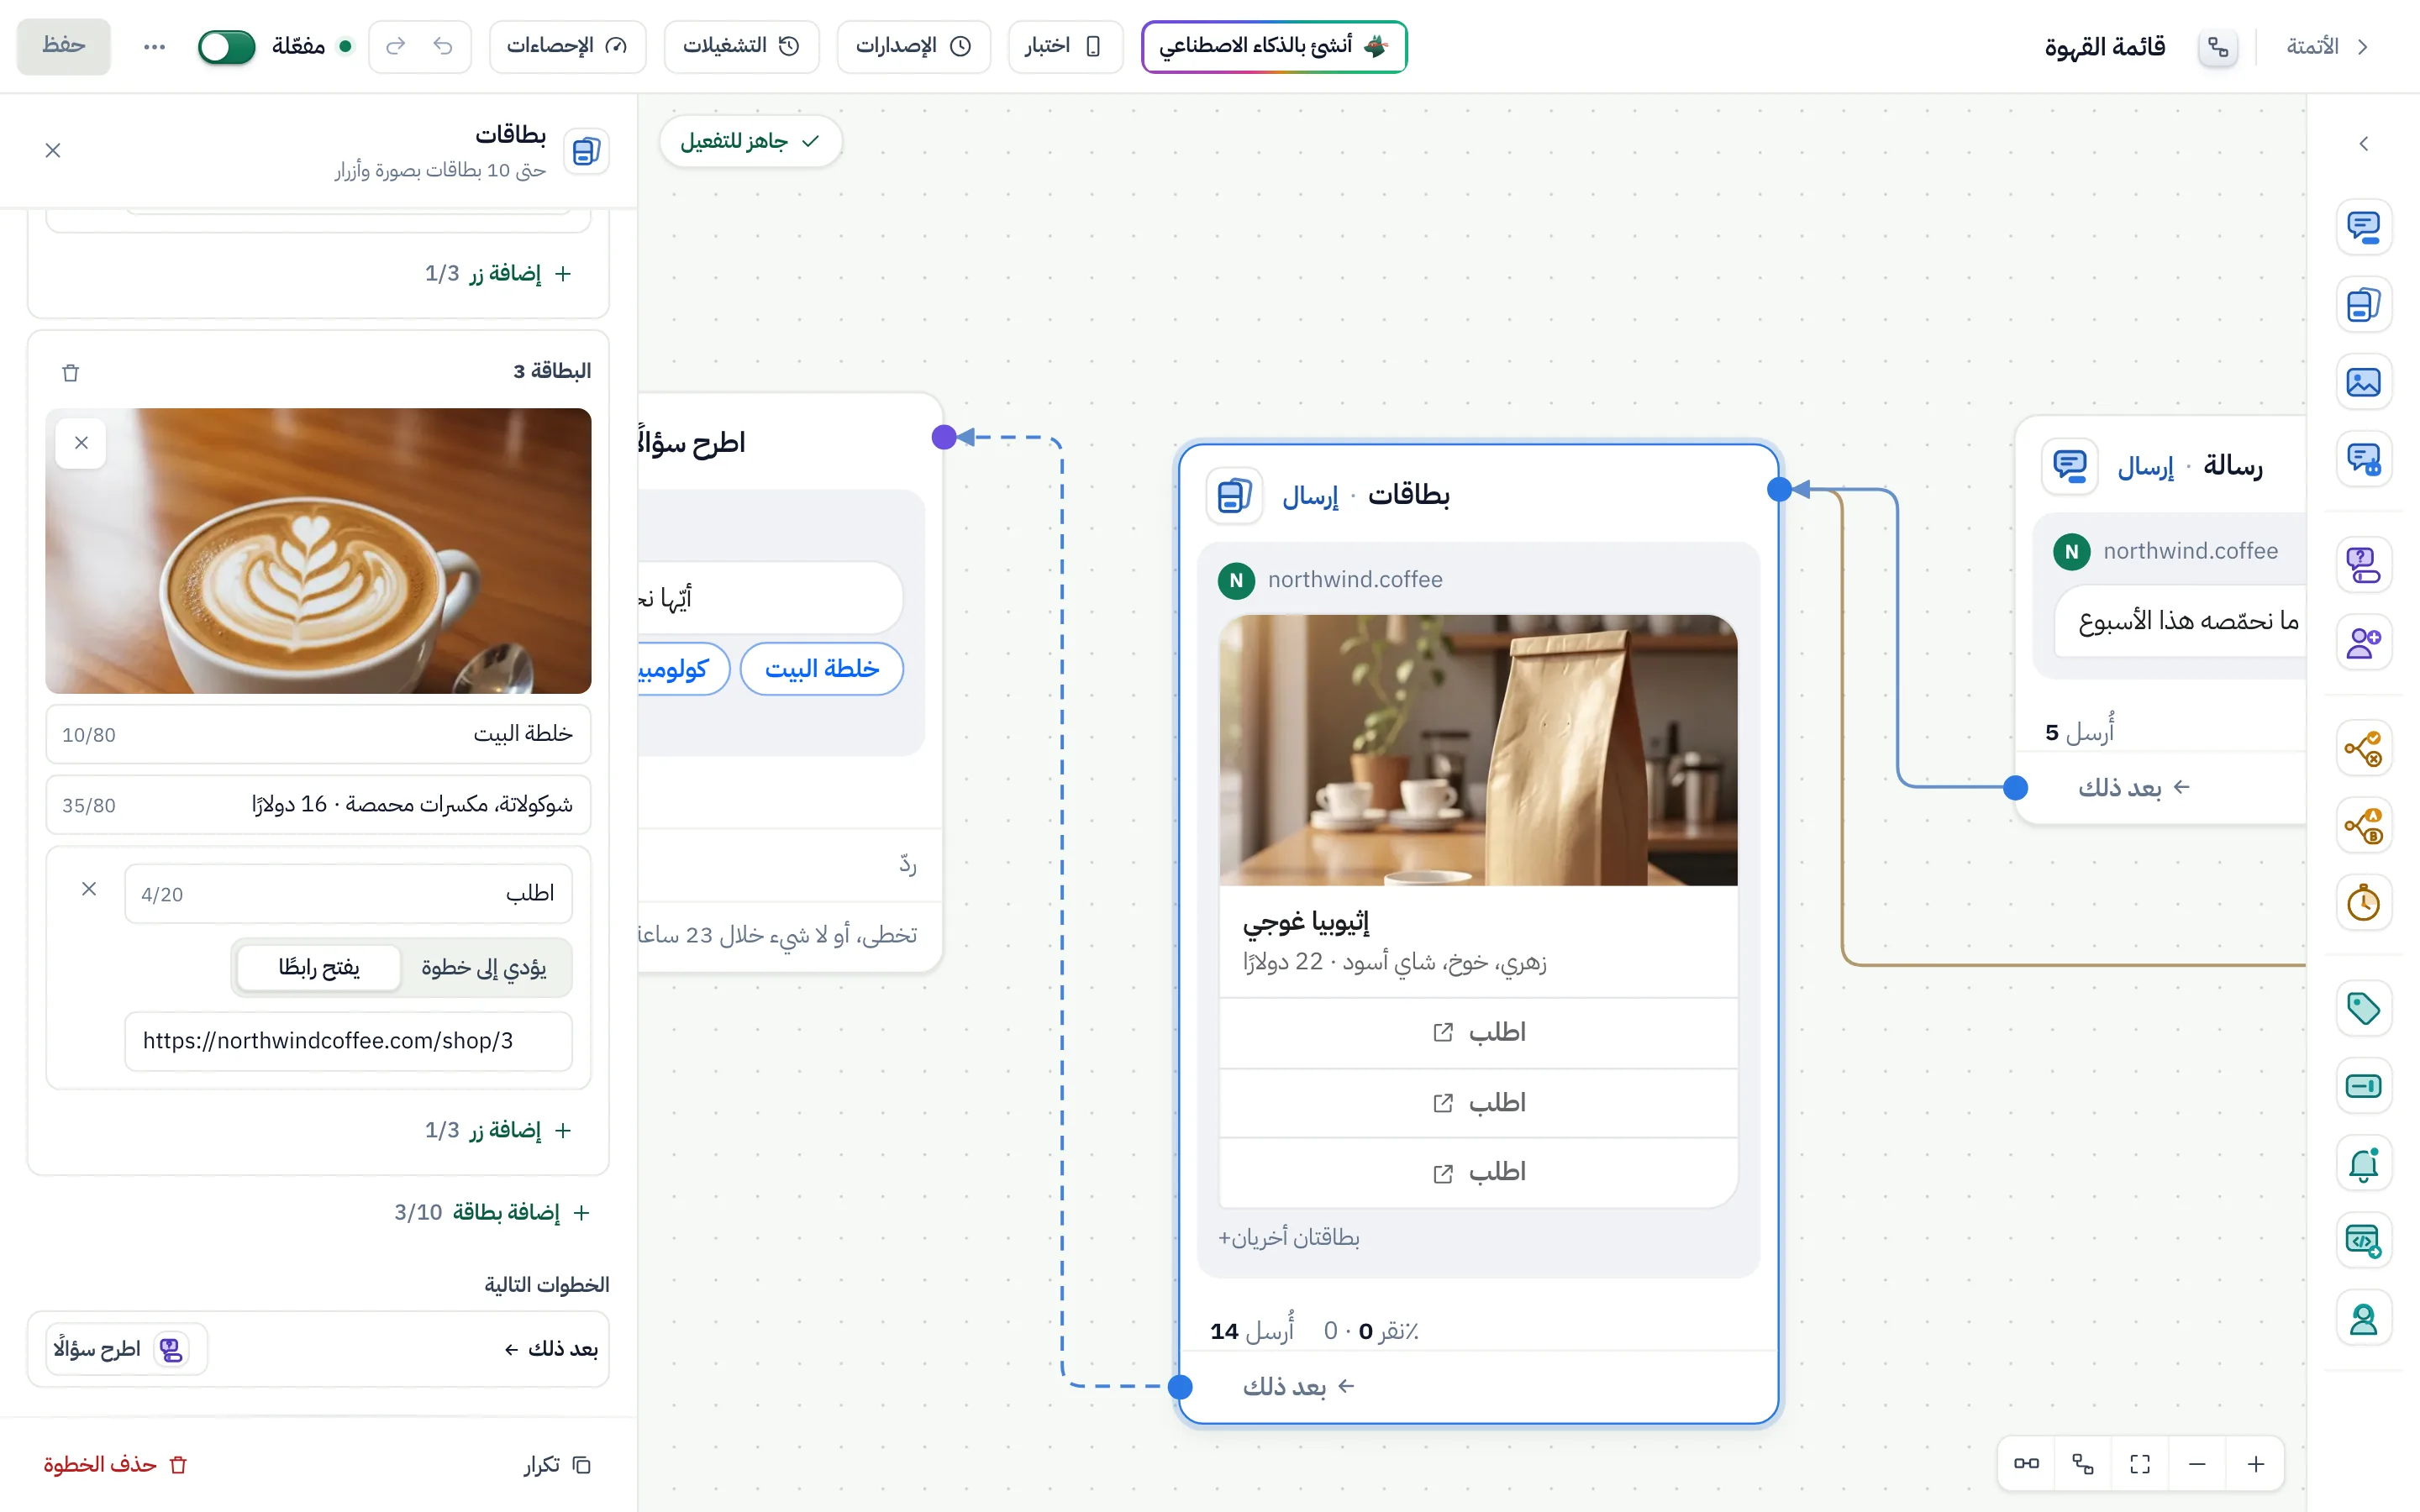2420x1512 pixels.
Task: Click أنشئ بالذكاء الاصطناعي button
Action: [1274, 46]
